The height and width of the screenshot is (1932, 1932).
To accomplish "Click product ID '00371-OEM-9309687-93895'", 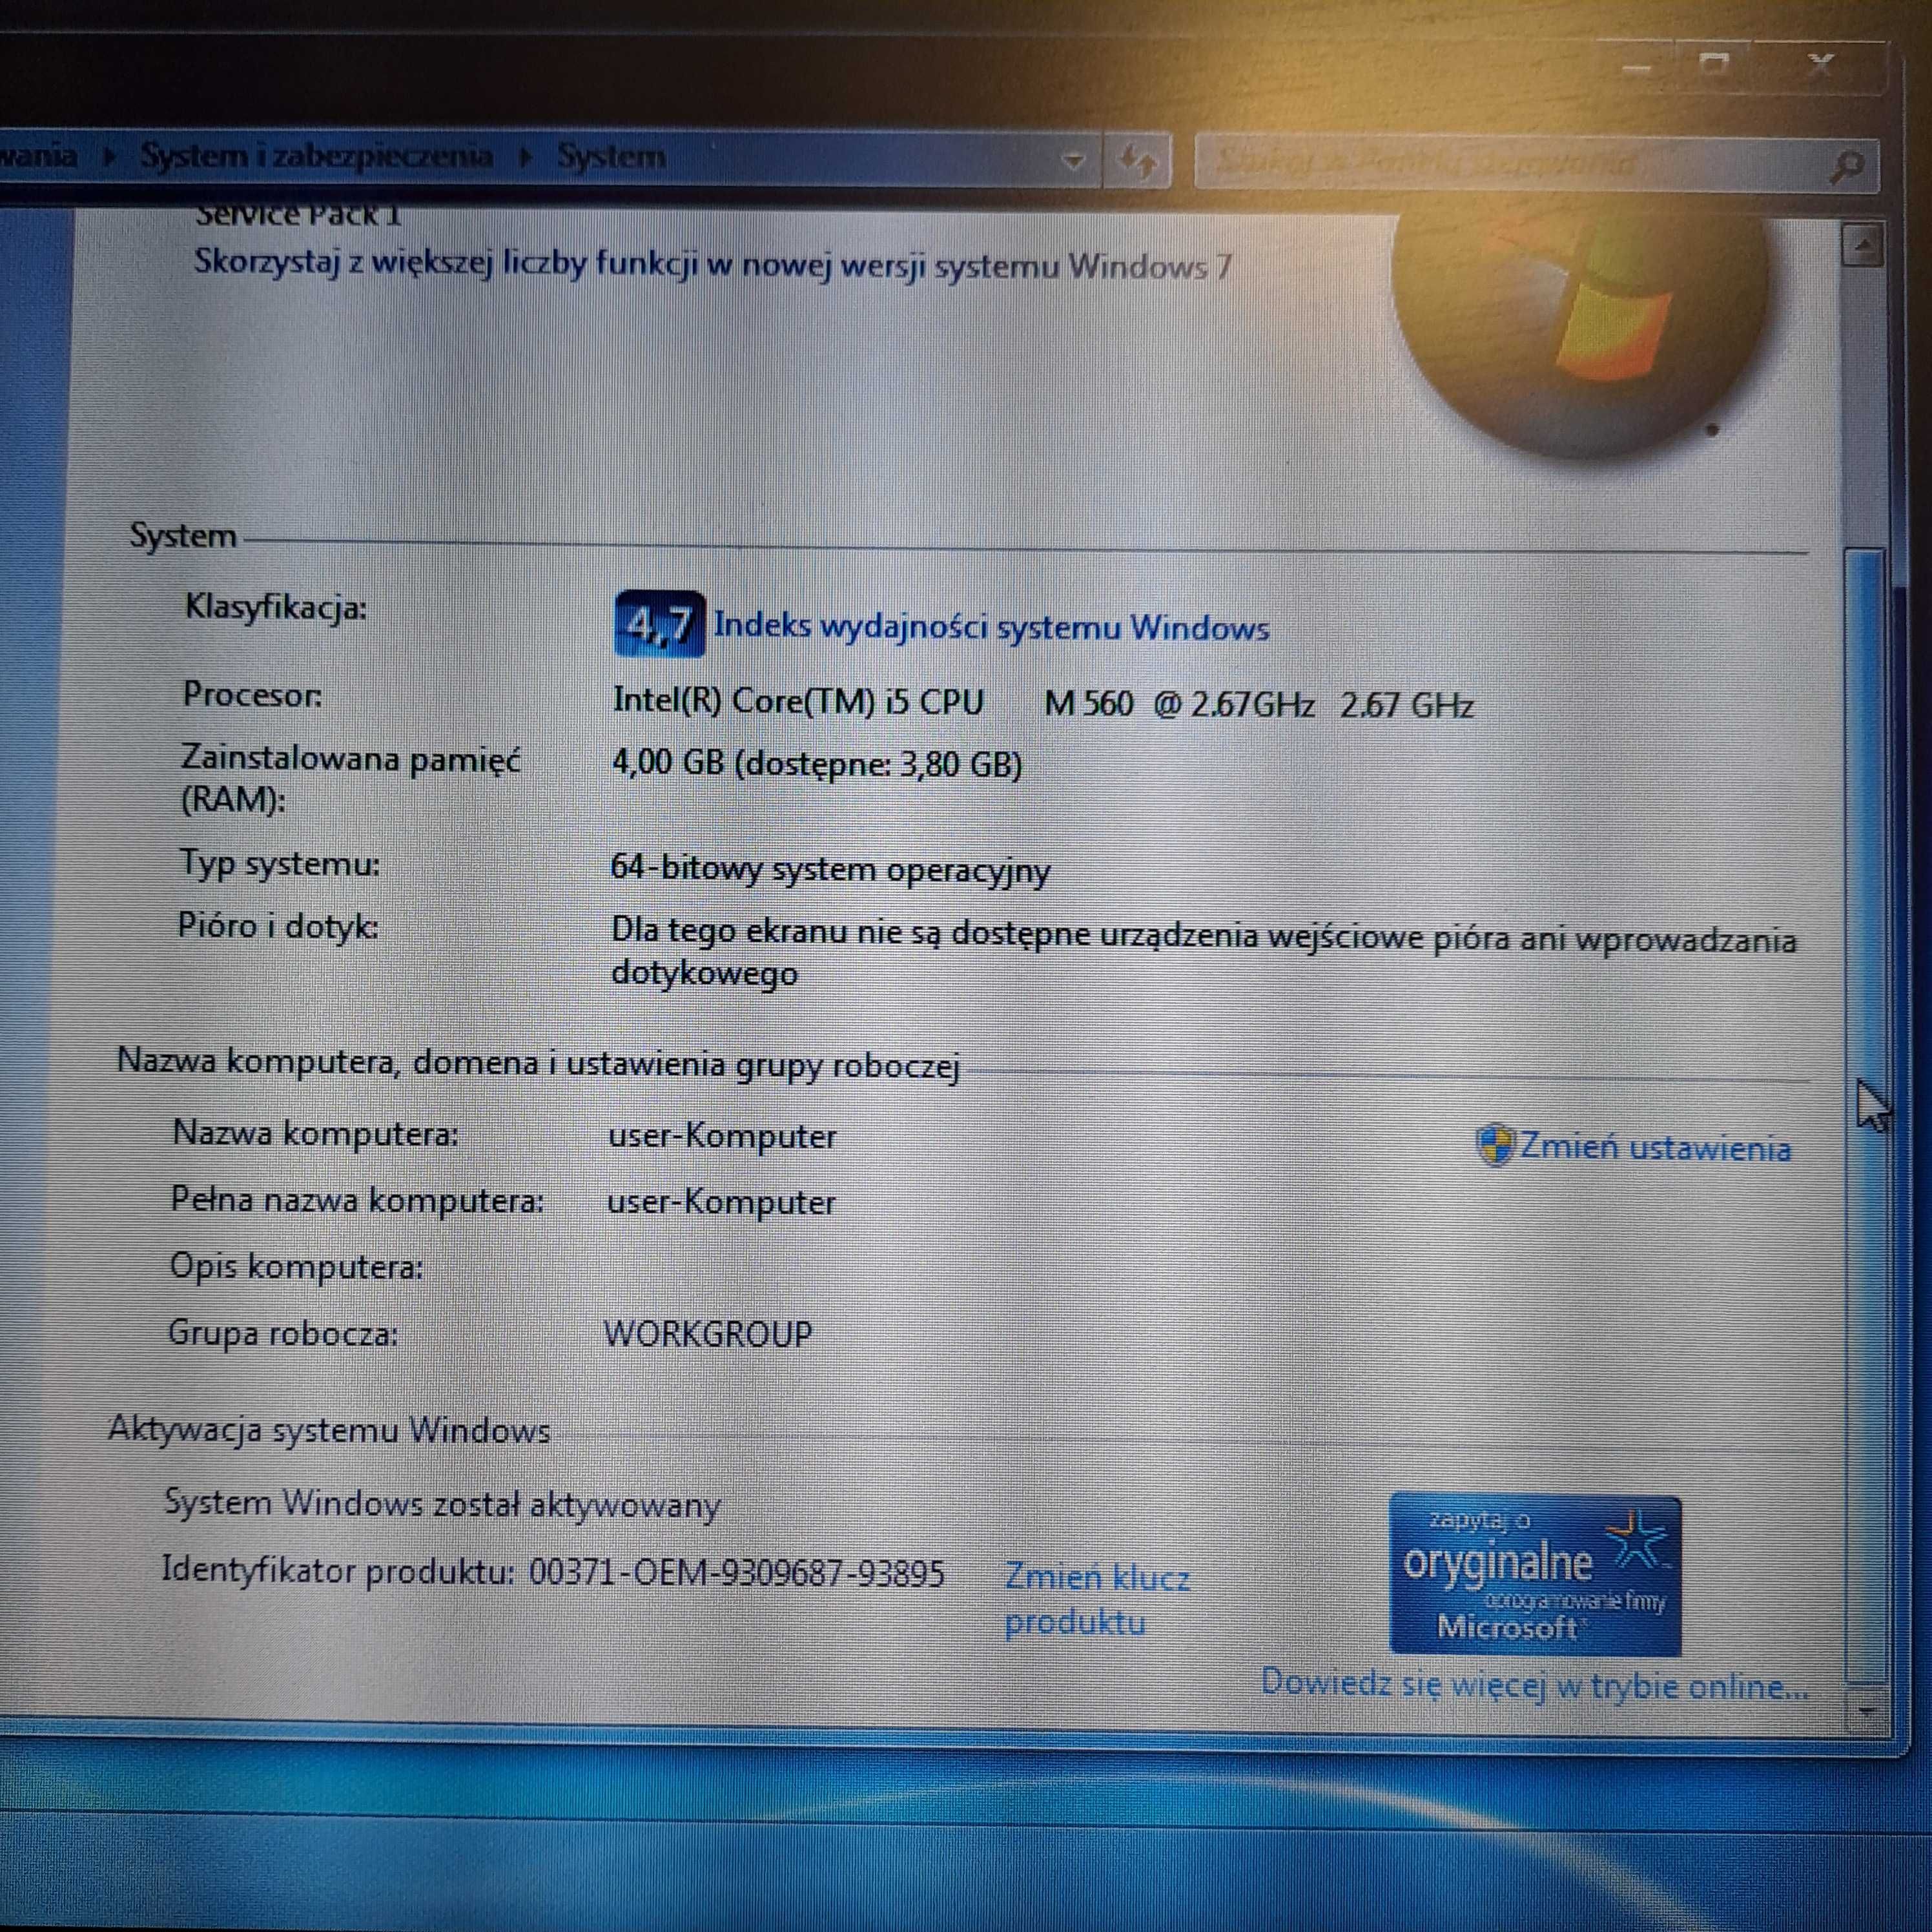I will point(736,1573).
